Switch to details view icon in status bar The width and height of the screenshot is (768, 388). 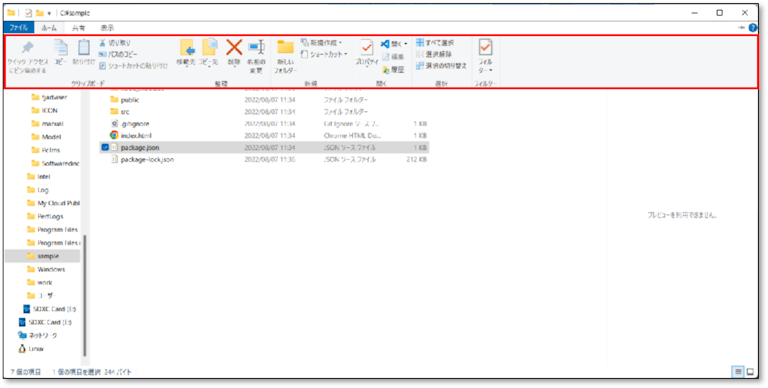[739, 372]
